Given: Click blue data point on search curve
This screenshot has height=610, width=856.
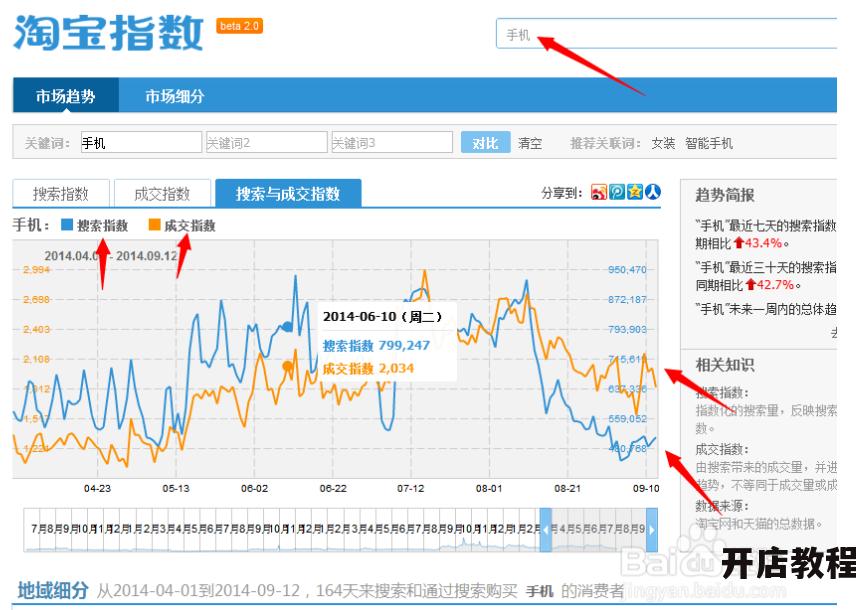Looking at the screenshot, I should coord(287,327).
